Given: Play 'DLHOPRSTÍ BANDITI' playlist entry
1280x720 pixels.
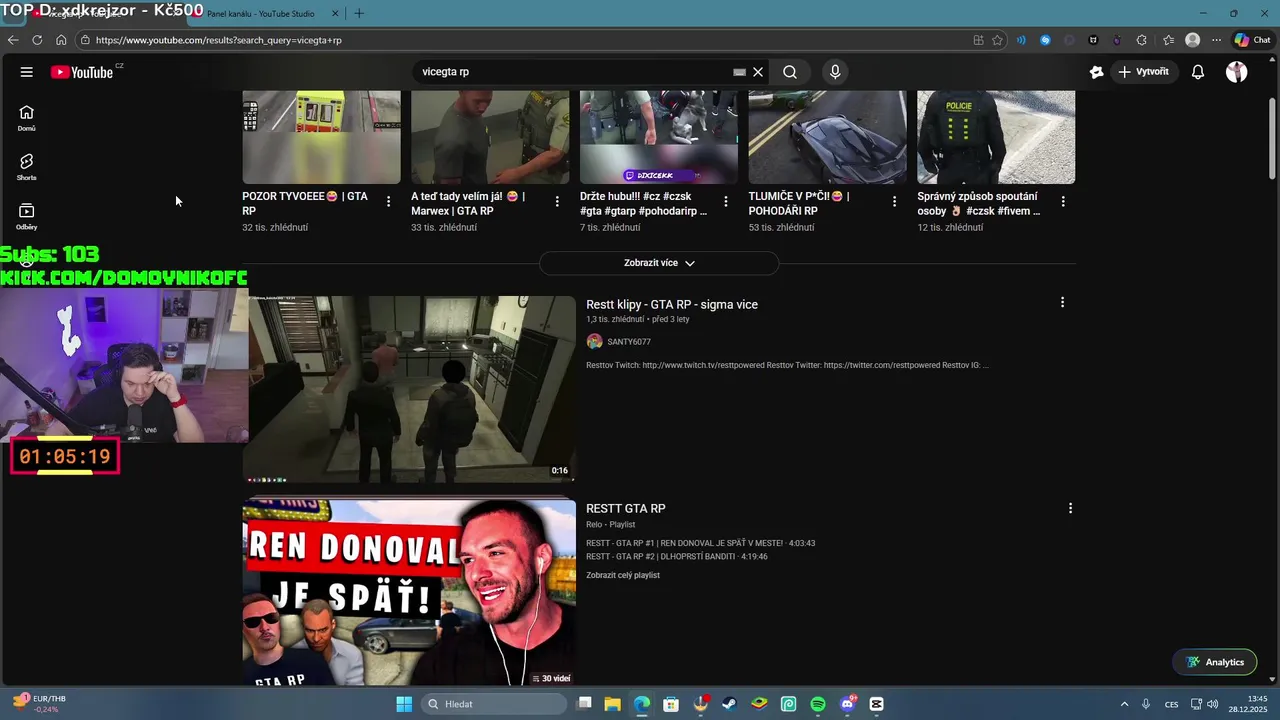Looking at the screenshot, I should 677,556.
